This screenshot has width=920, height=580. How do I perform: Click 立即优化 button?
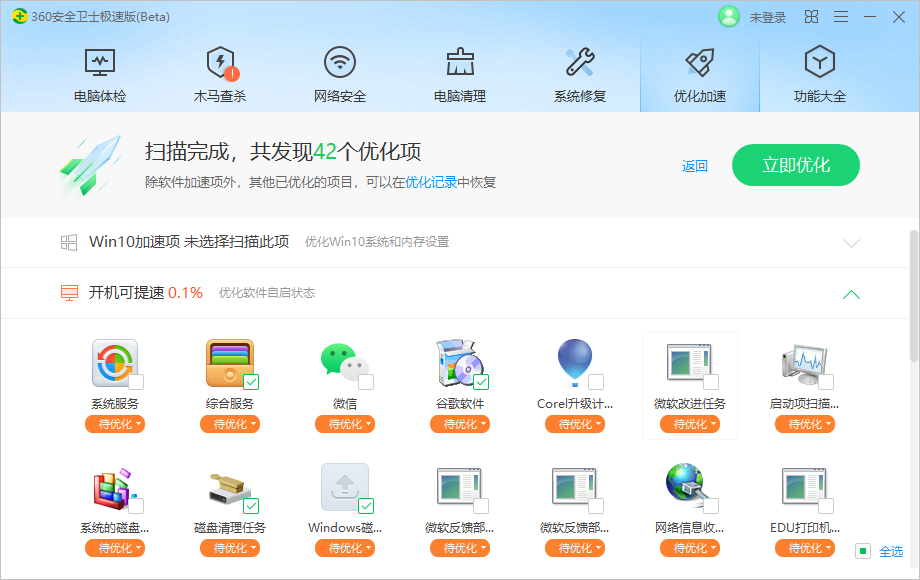point(796,165)
